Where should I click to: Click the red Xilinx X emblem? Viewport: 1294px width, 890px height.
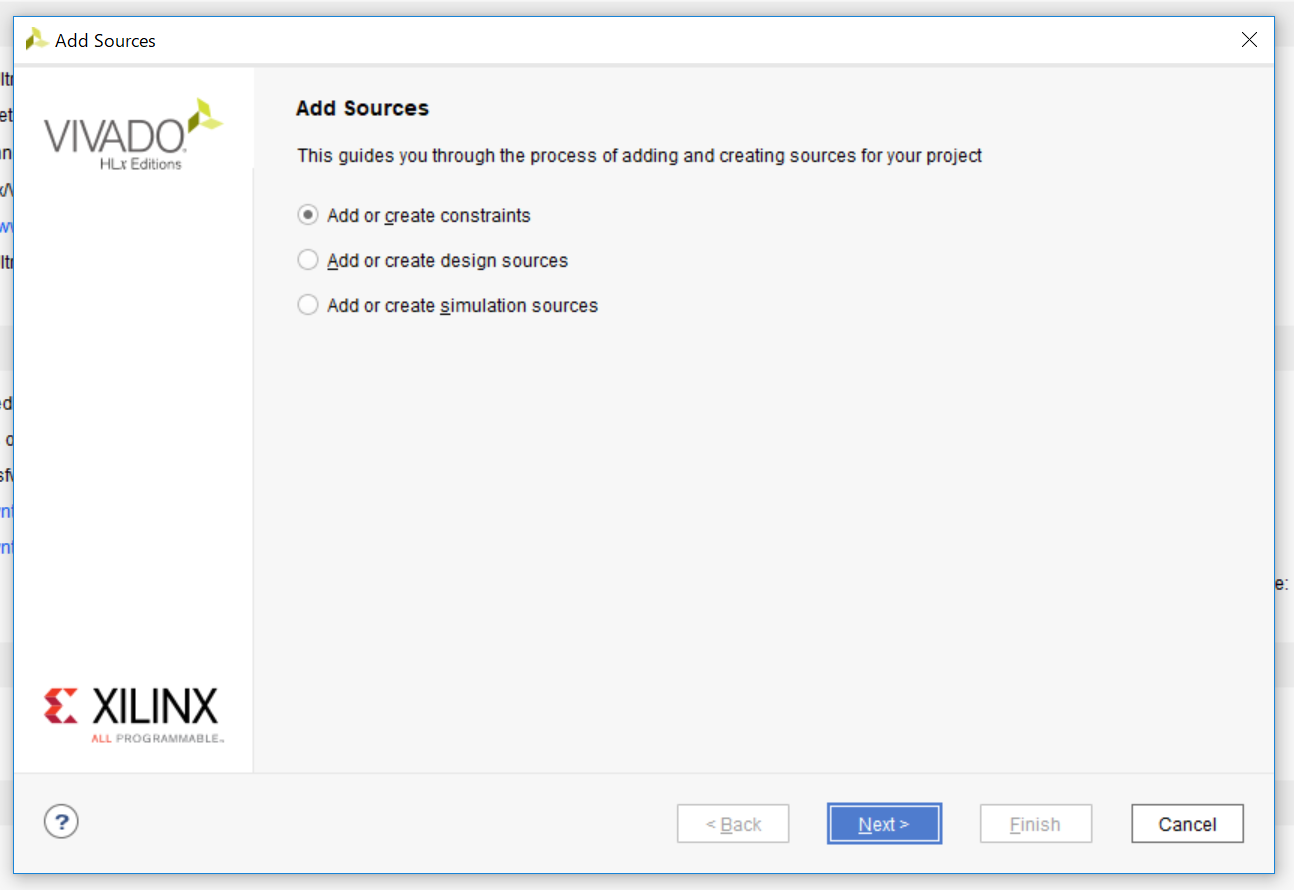(x=61, y=706)
